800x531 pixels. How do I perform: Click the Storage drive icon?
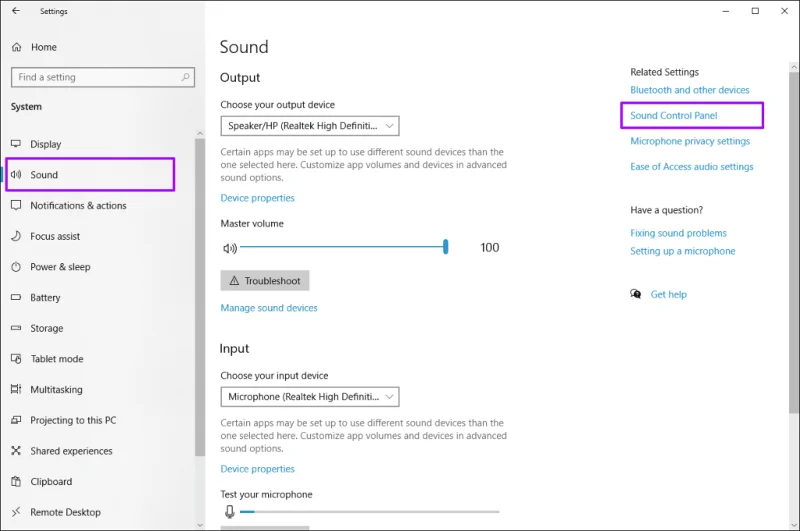[x=16, y=328]
